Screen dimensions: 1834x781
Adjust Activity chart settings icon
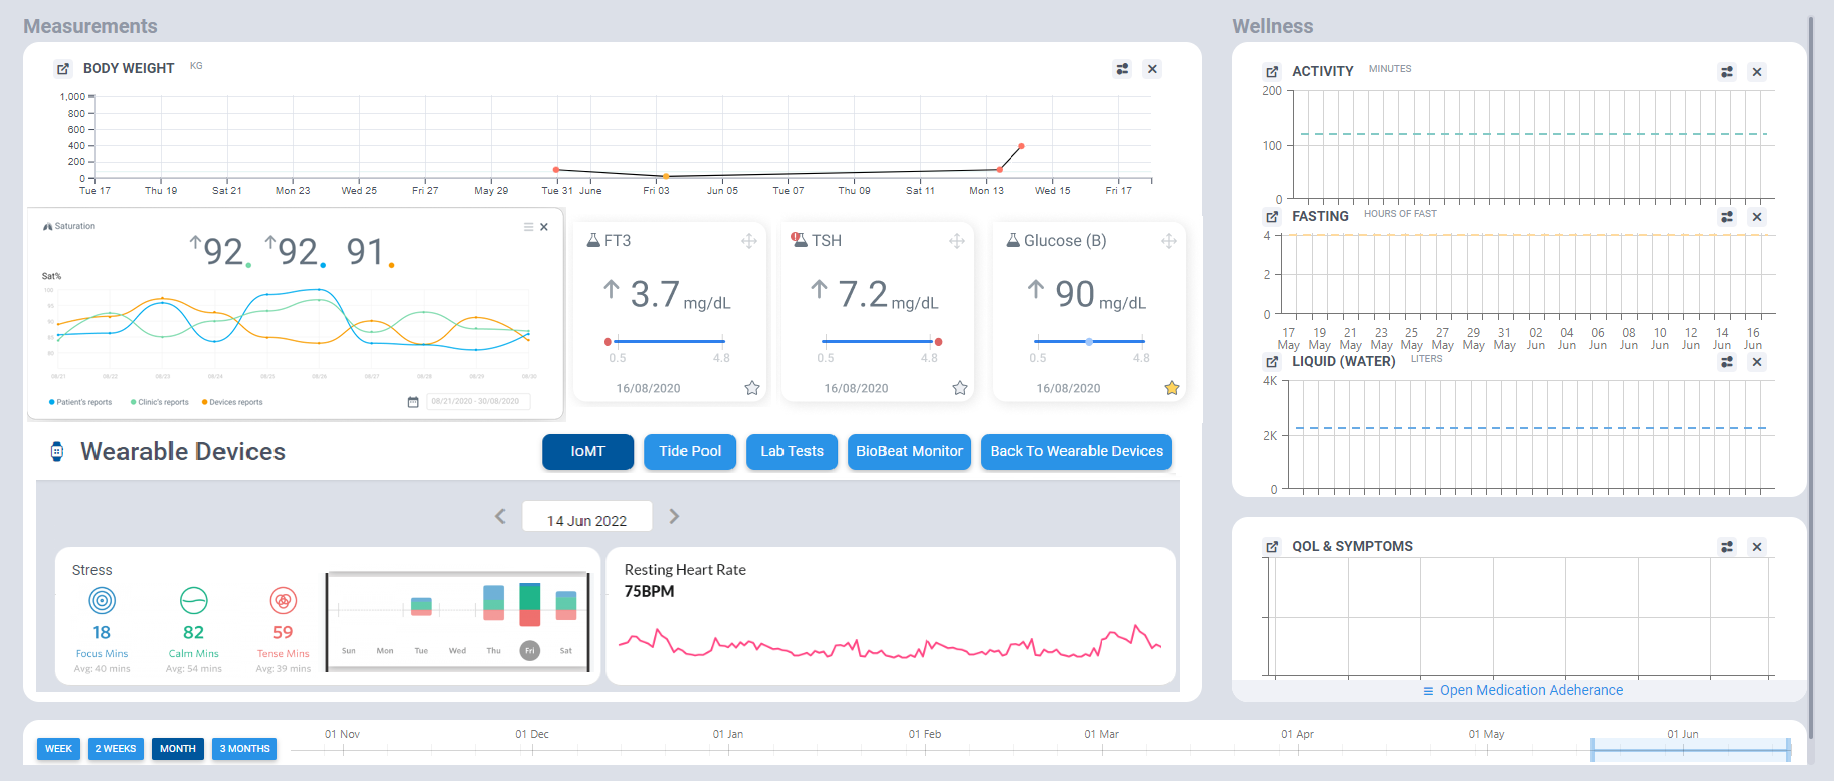pos(1727,72)
